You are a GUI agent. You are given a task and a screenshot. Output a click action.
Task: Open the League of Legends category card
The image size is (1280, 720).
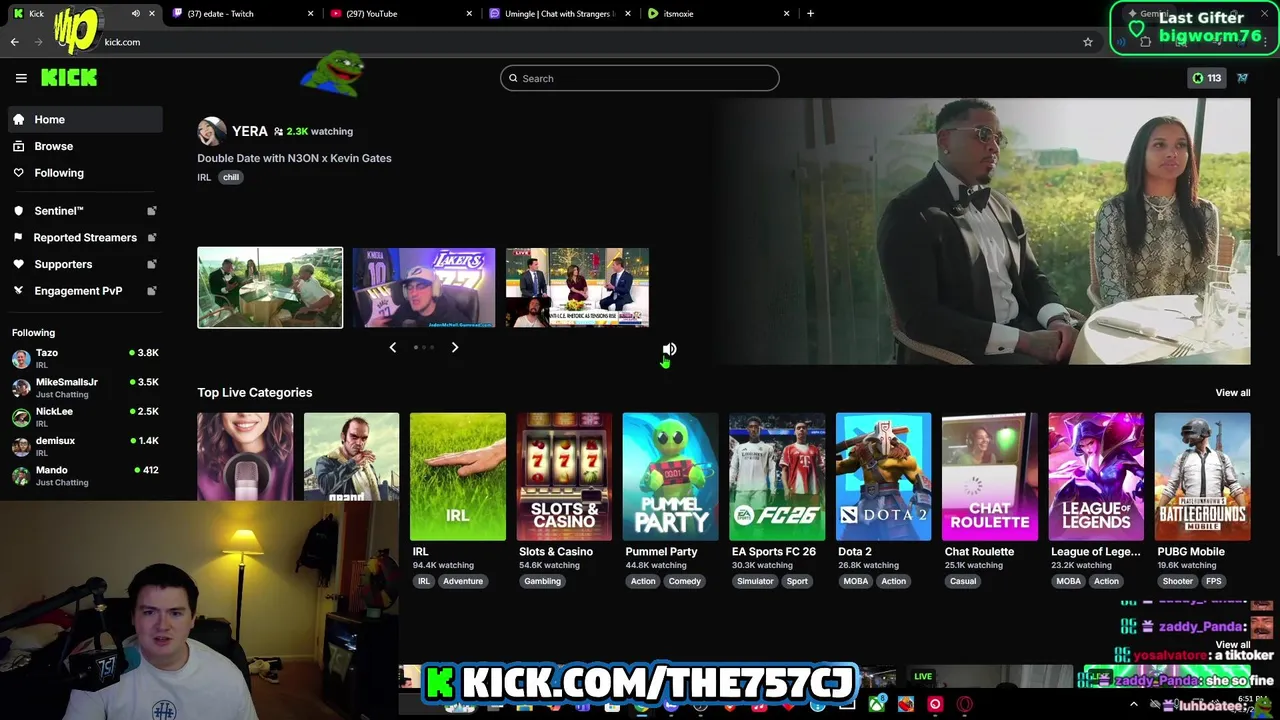click(1096, 477)
